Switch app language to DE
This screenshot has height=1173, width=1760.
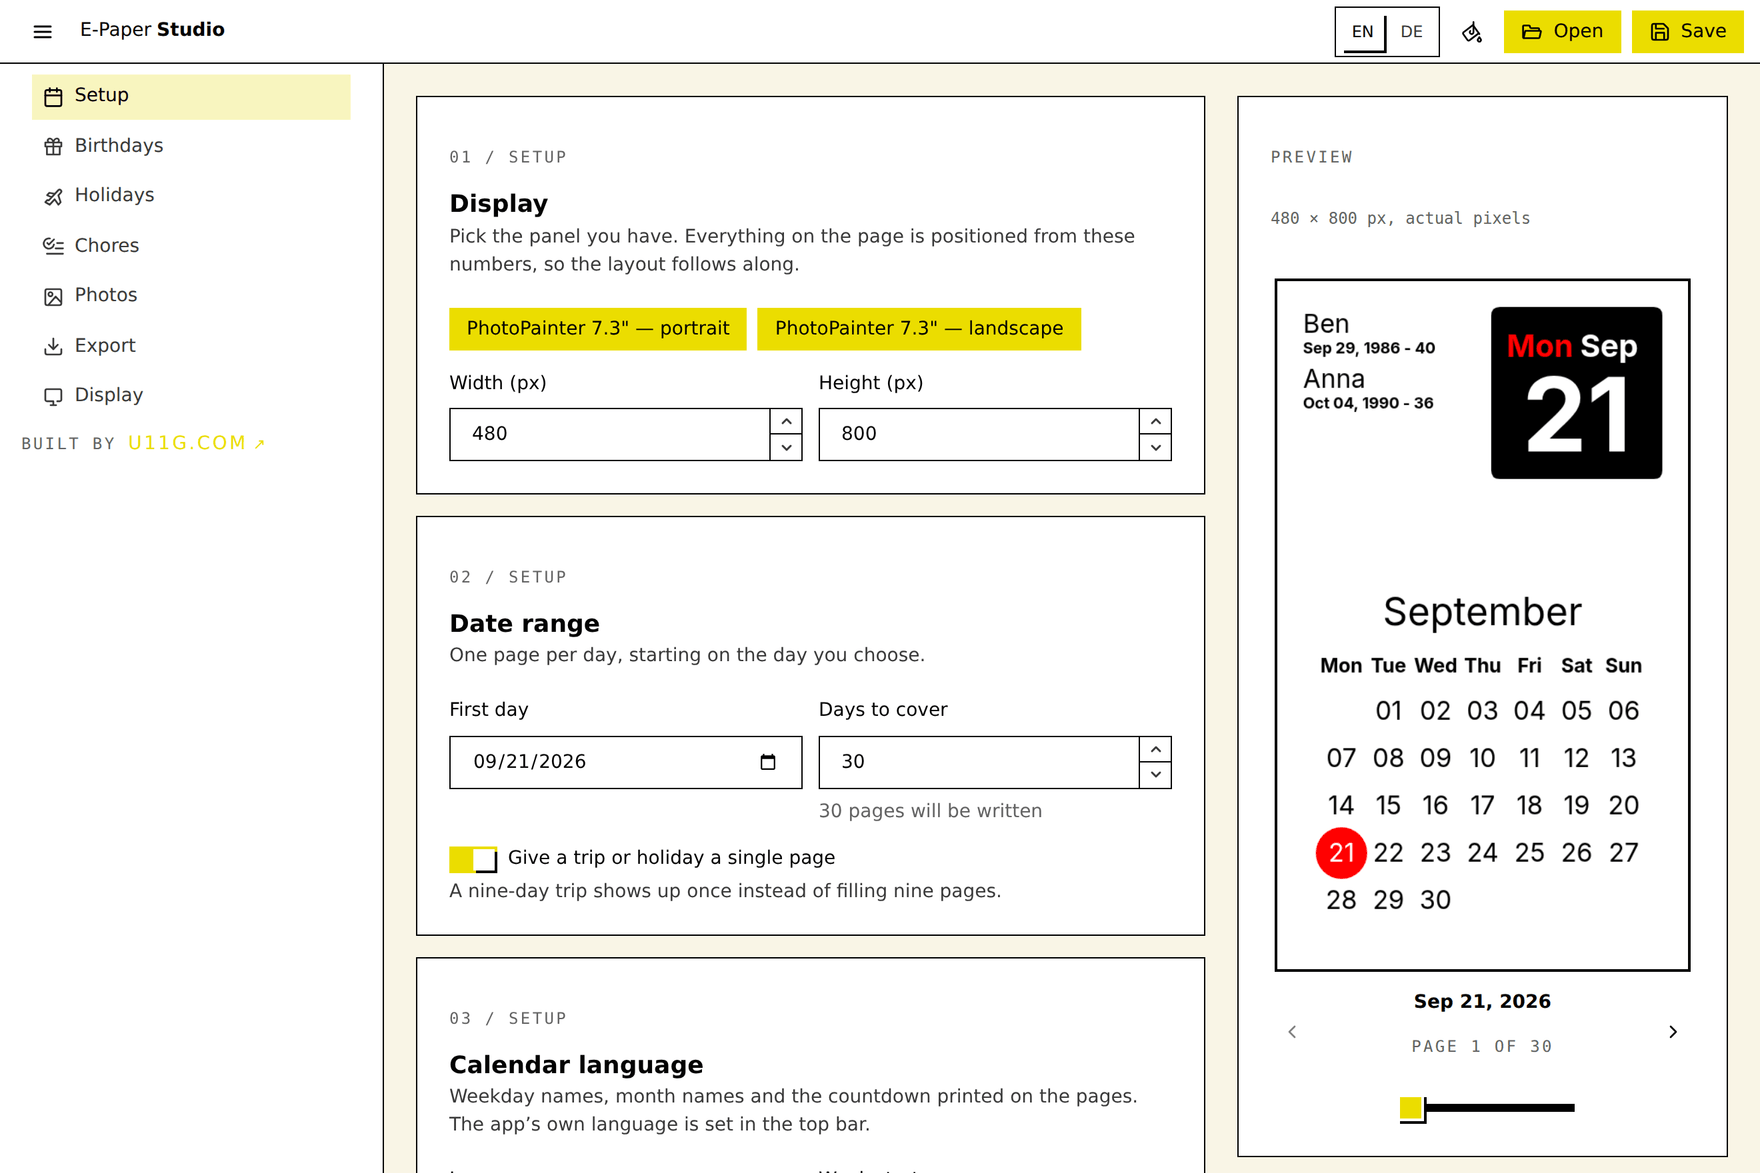(1411, 32)
